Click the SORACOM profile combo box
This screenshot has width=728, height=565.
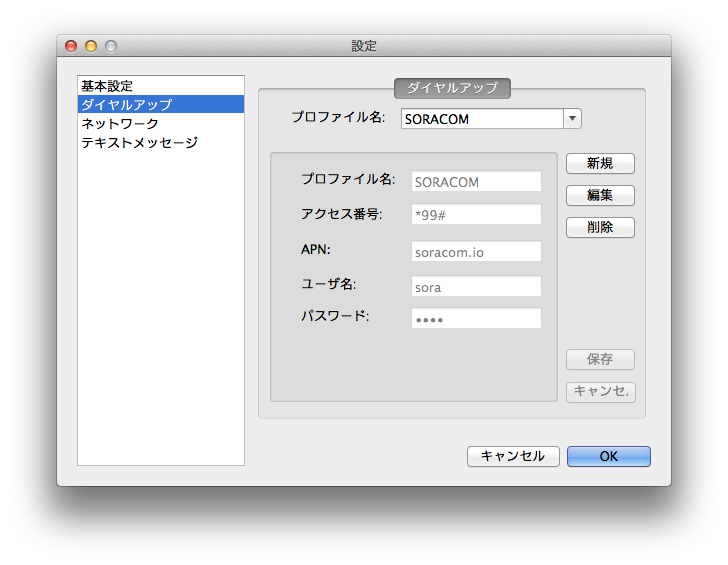pos(491,118)
